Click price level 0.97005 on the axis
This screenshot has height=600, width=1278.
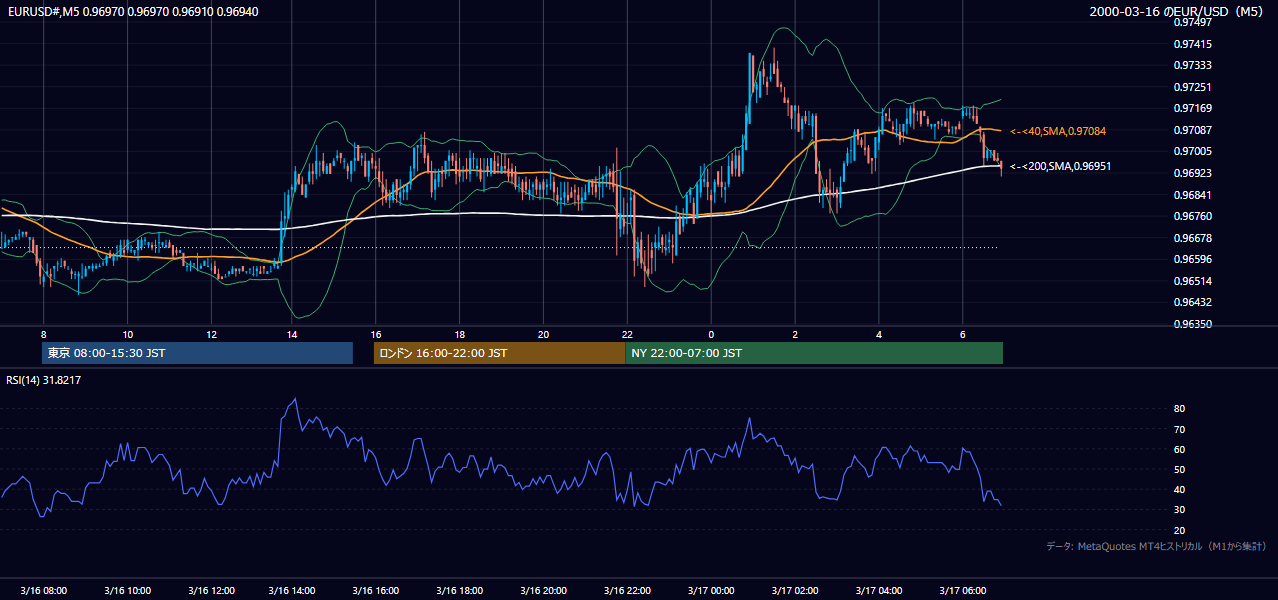click(x=1192, y=151)
